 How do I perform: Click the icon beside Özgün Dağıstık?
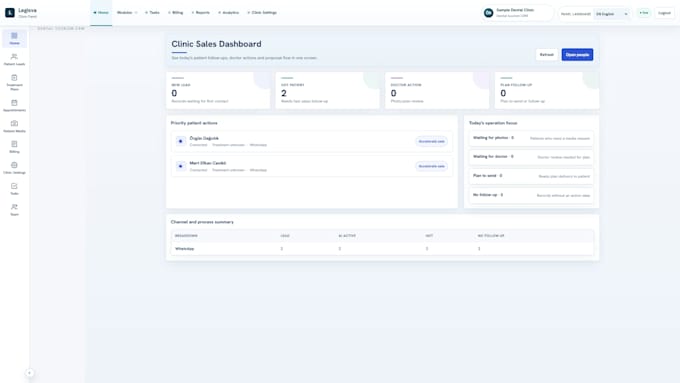pos(181,141)
